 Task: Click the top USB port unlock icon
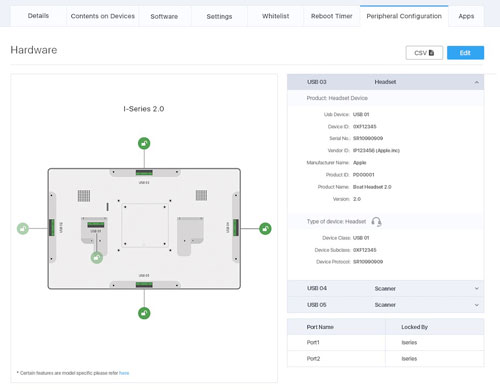(x=144, y=143)
